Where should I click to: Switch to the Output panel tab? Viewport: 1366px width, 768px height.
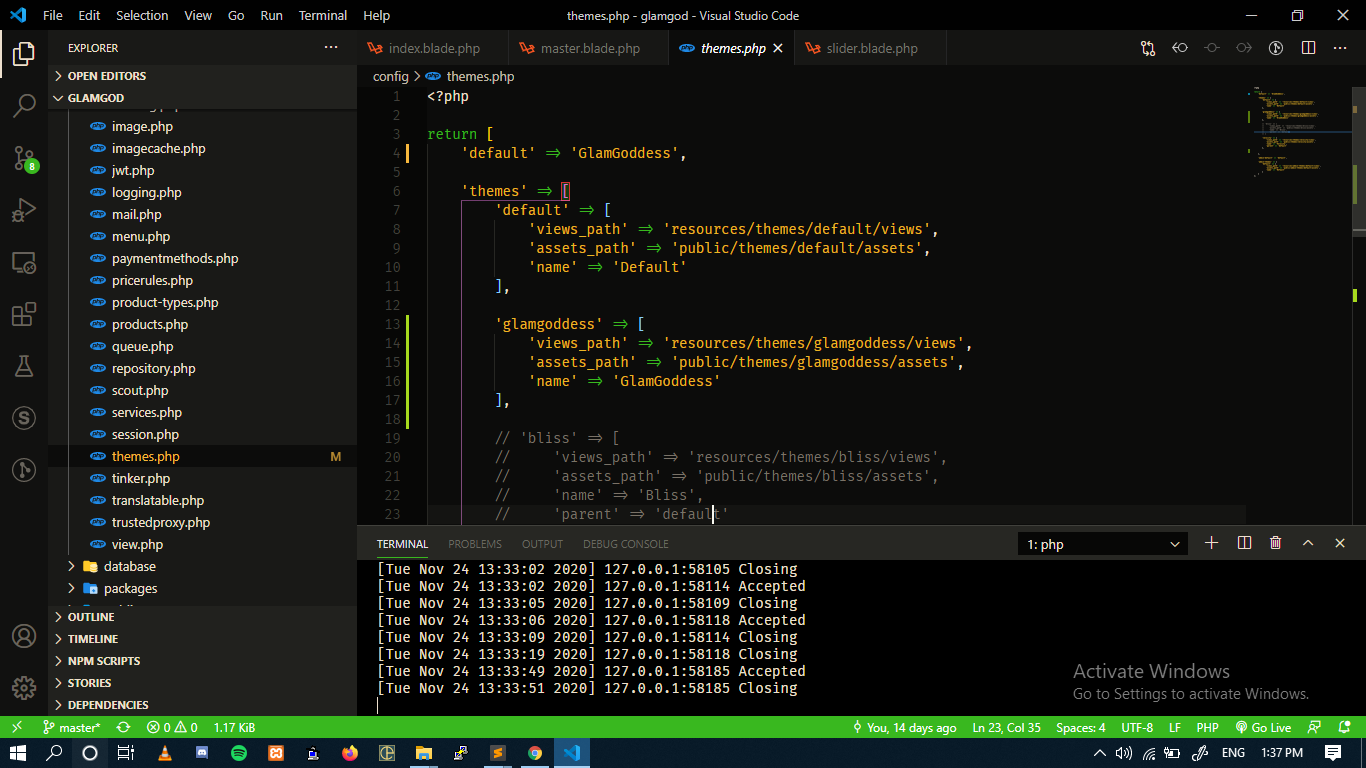coord(542,544)
